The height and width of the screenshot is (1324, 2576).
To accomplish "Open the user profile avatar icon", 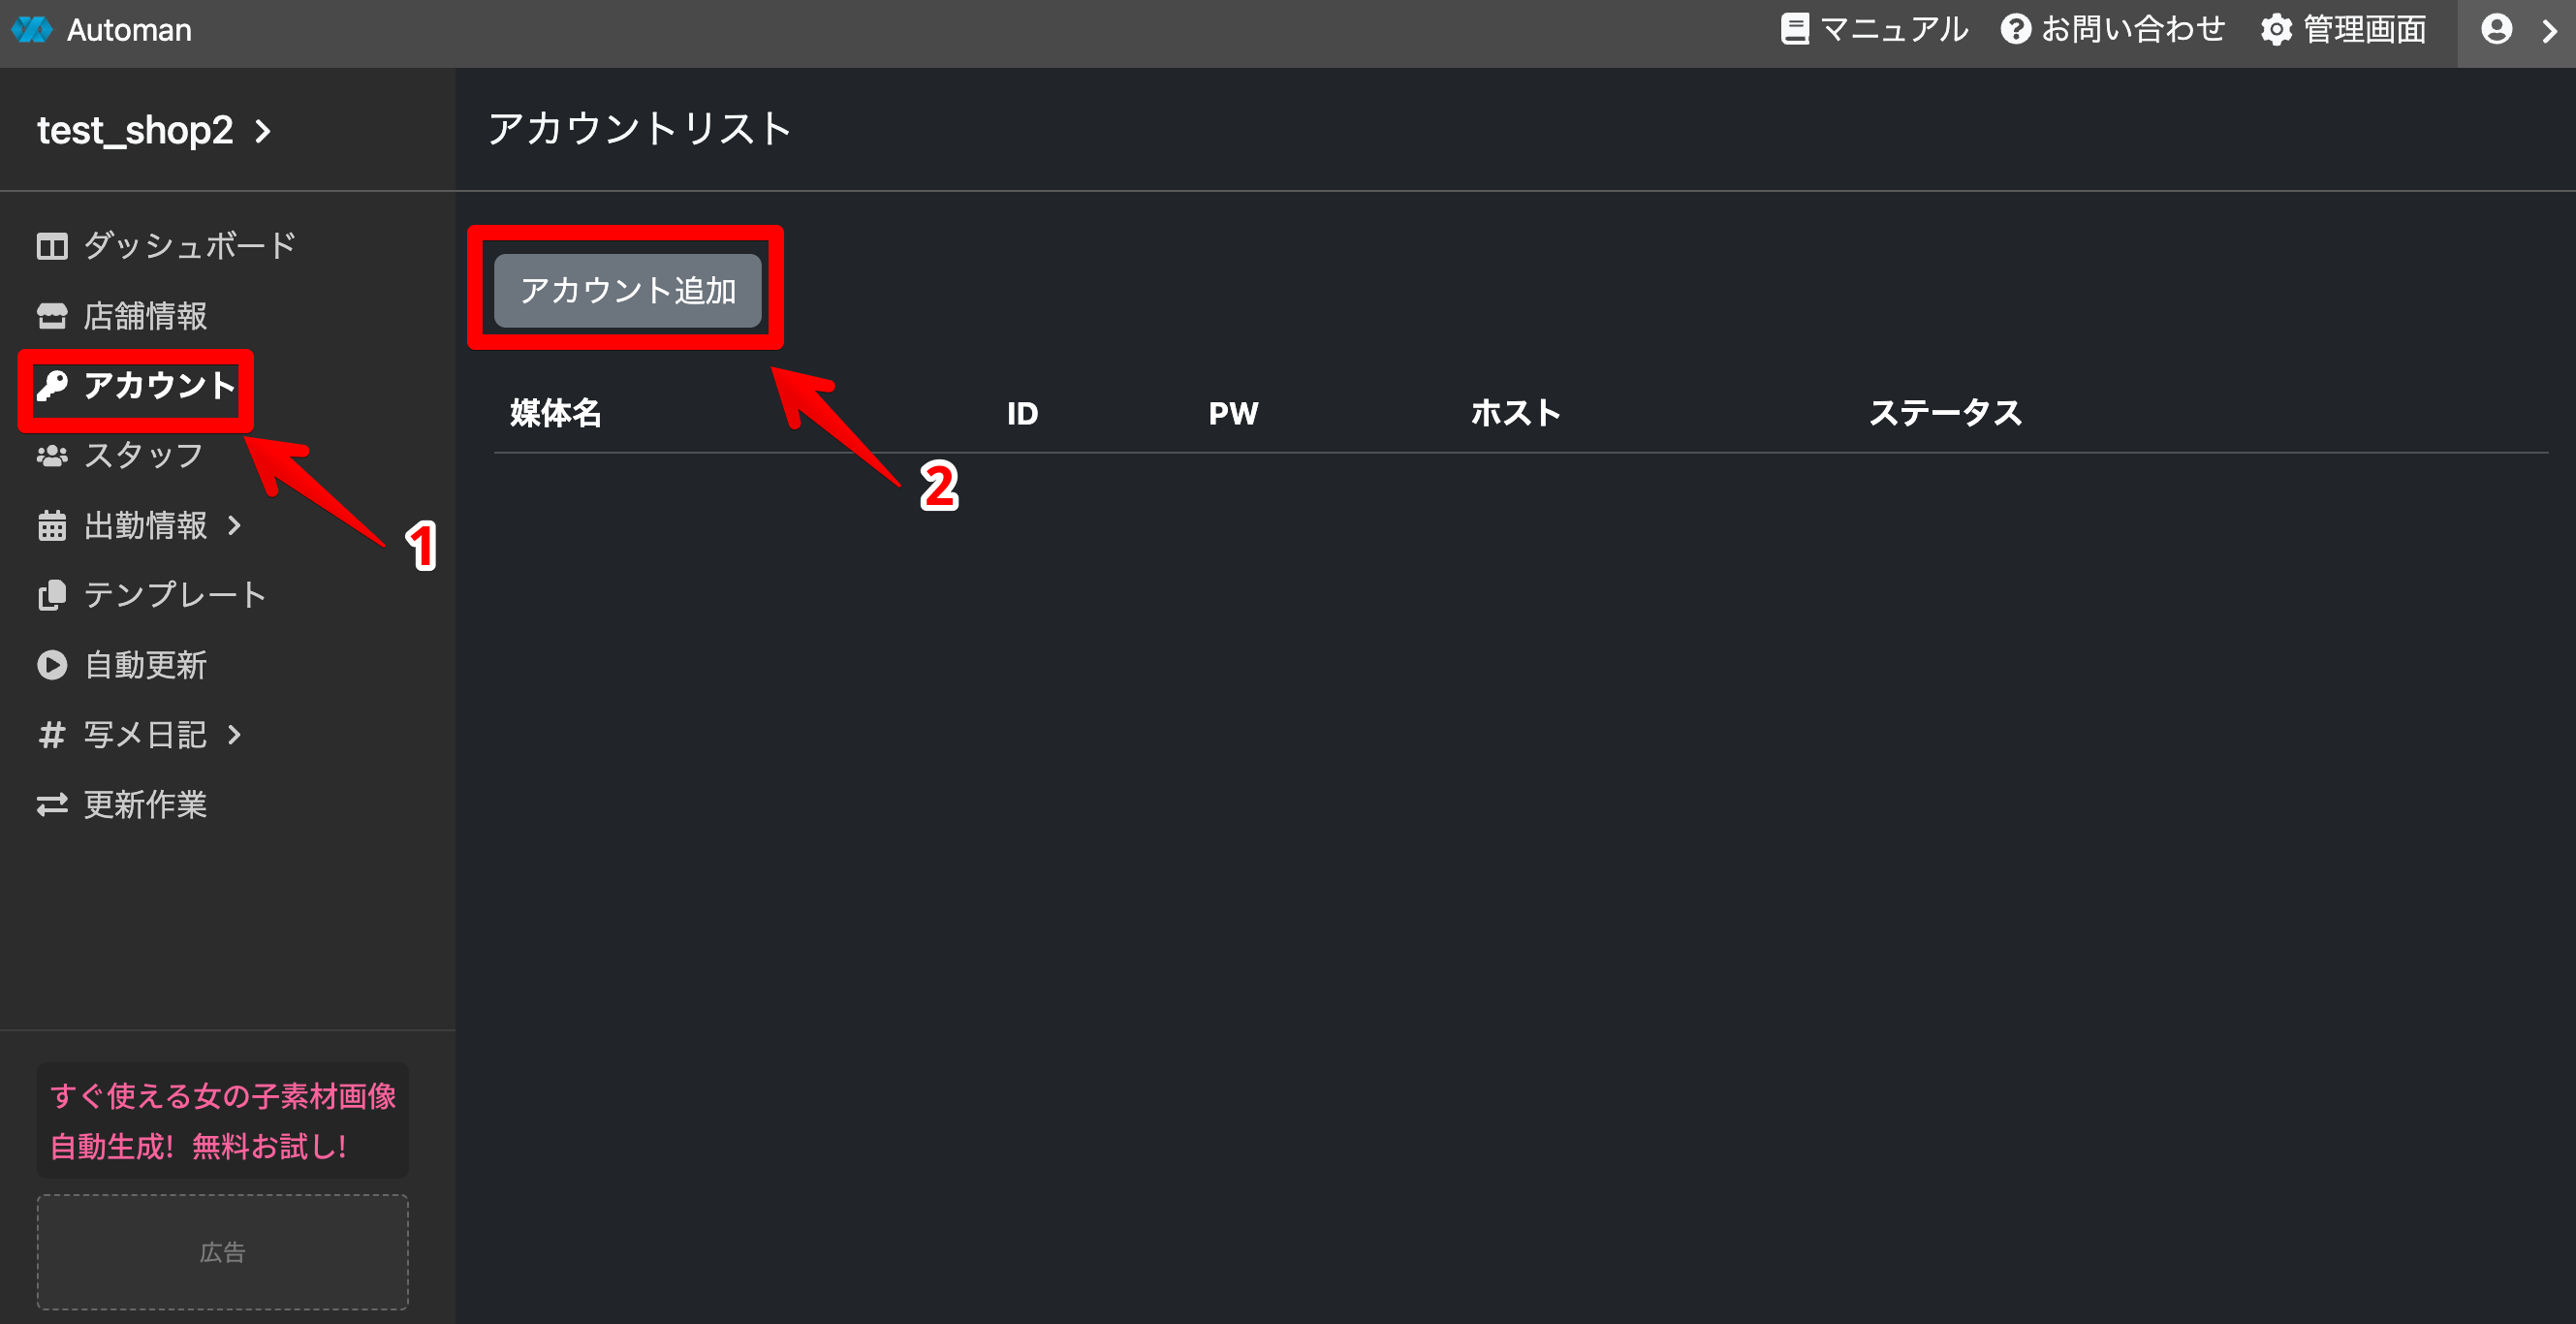I will 2496,29.
